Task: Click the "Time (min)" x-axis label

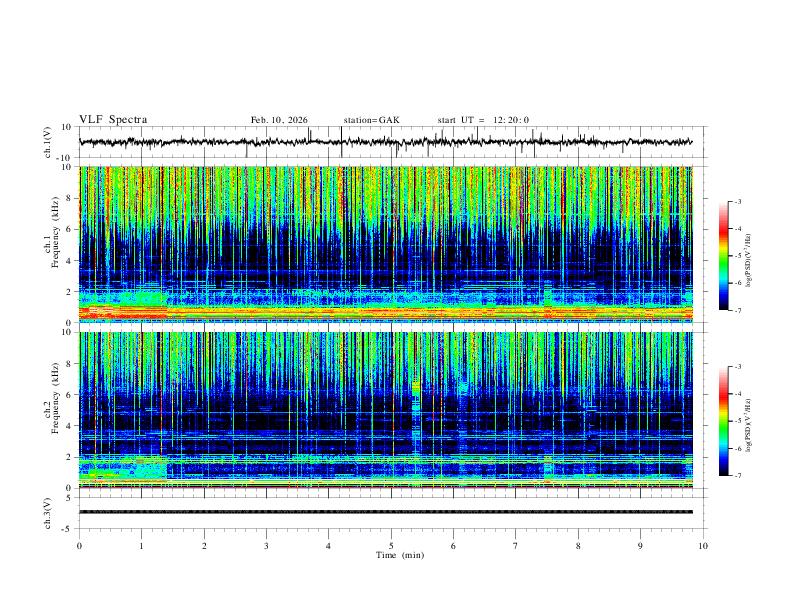Action: pos(400,555)
